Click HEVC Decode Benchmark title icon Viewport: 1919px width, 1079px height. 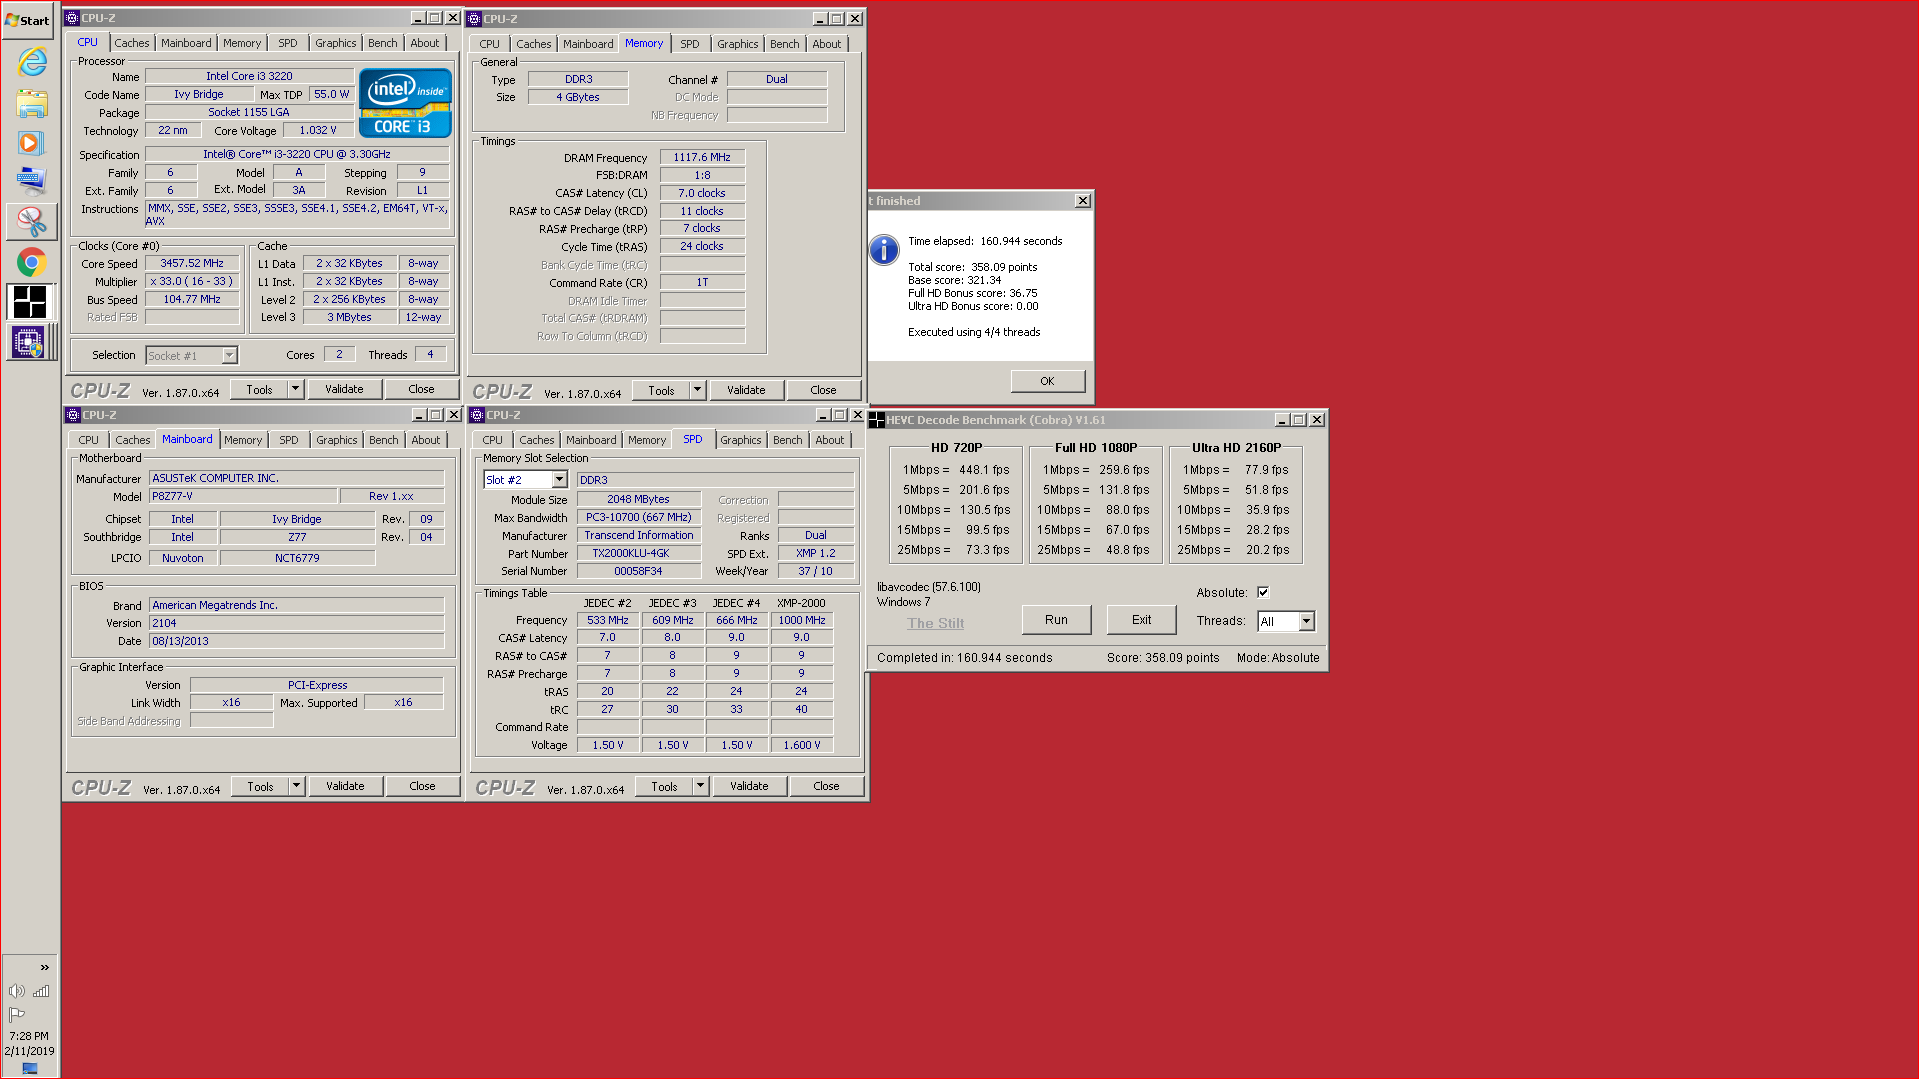coord(877,420)
